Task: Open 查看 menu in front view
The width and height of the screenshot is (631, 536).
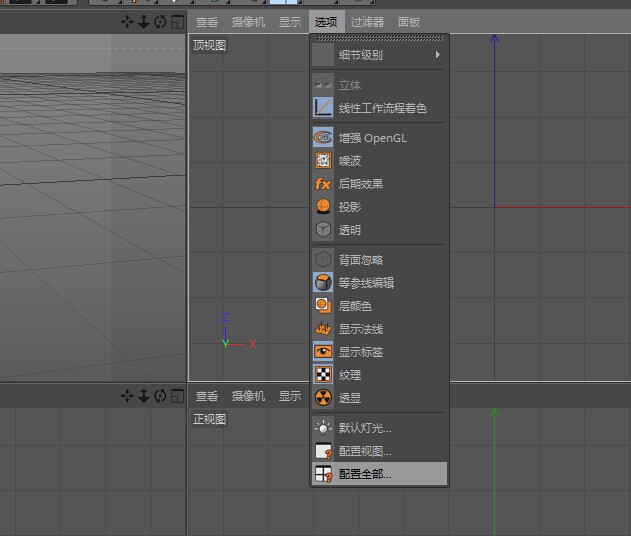Action: click(207, 396)
